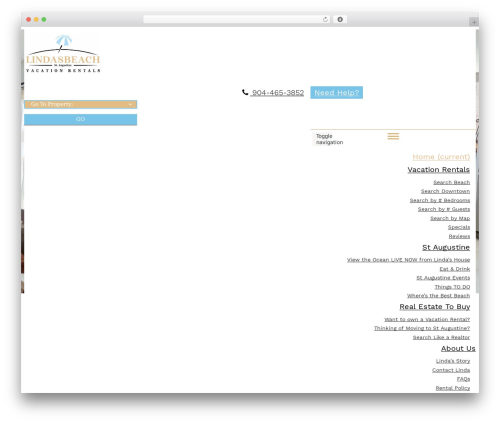Open View the Ocean LIVE NOW link
Screen dimensions: 500x423
click(408, 260)
